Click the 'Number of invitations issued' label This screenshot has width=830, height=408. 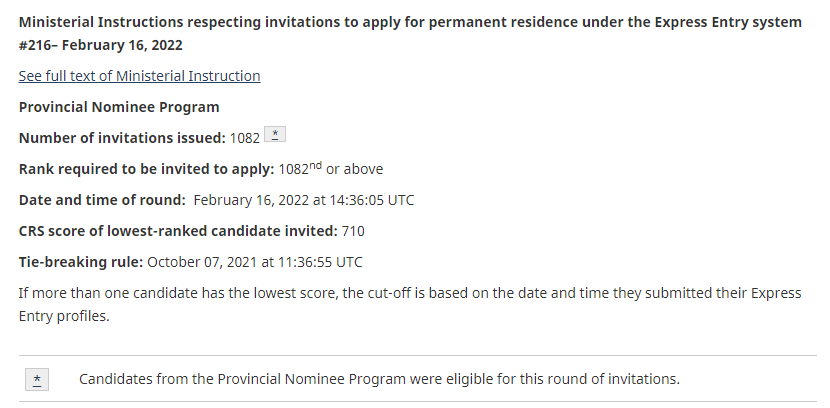[x=122, y=138]
